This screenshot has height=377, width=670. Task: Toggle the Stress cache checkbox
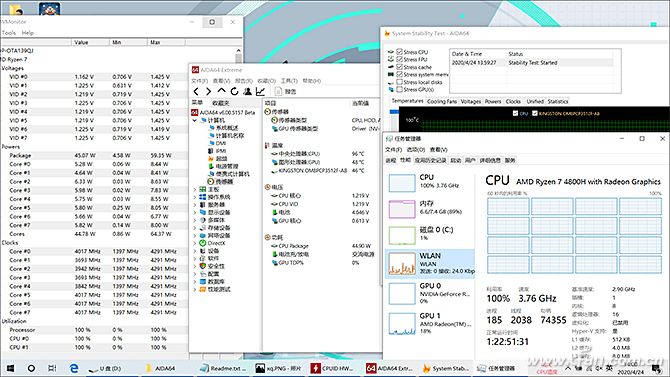pos(400,67)
